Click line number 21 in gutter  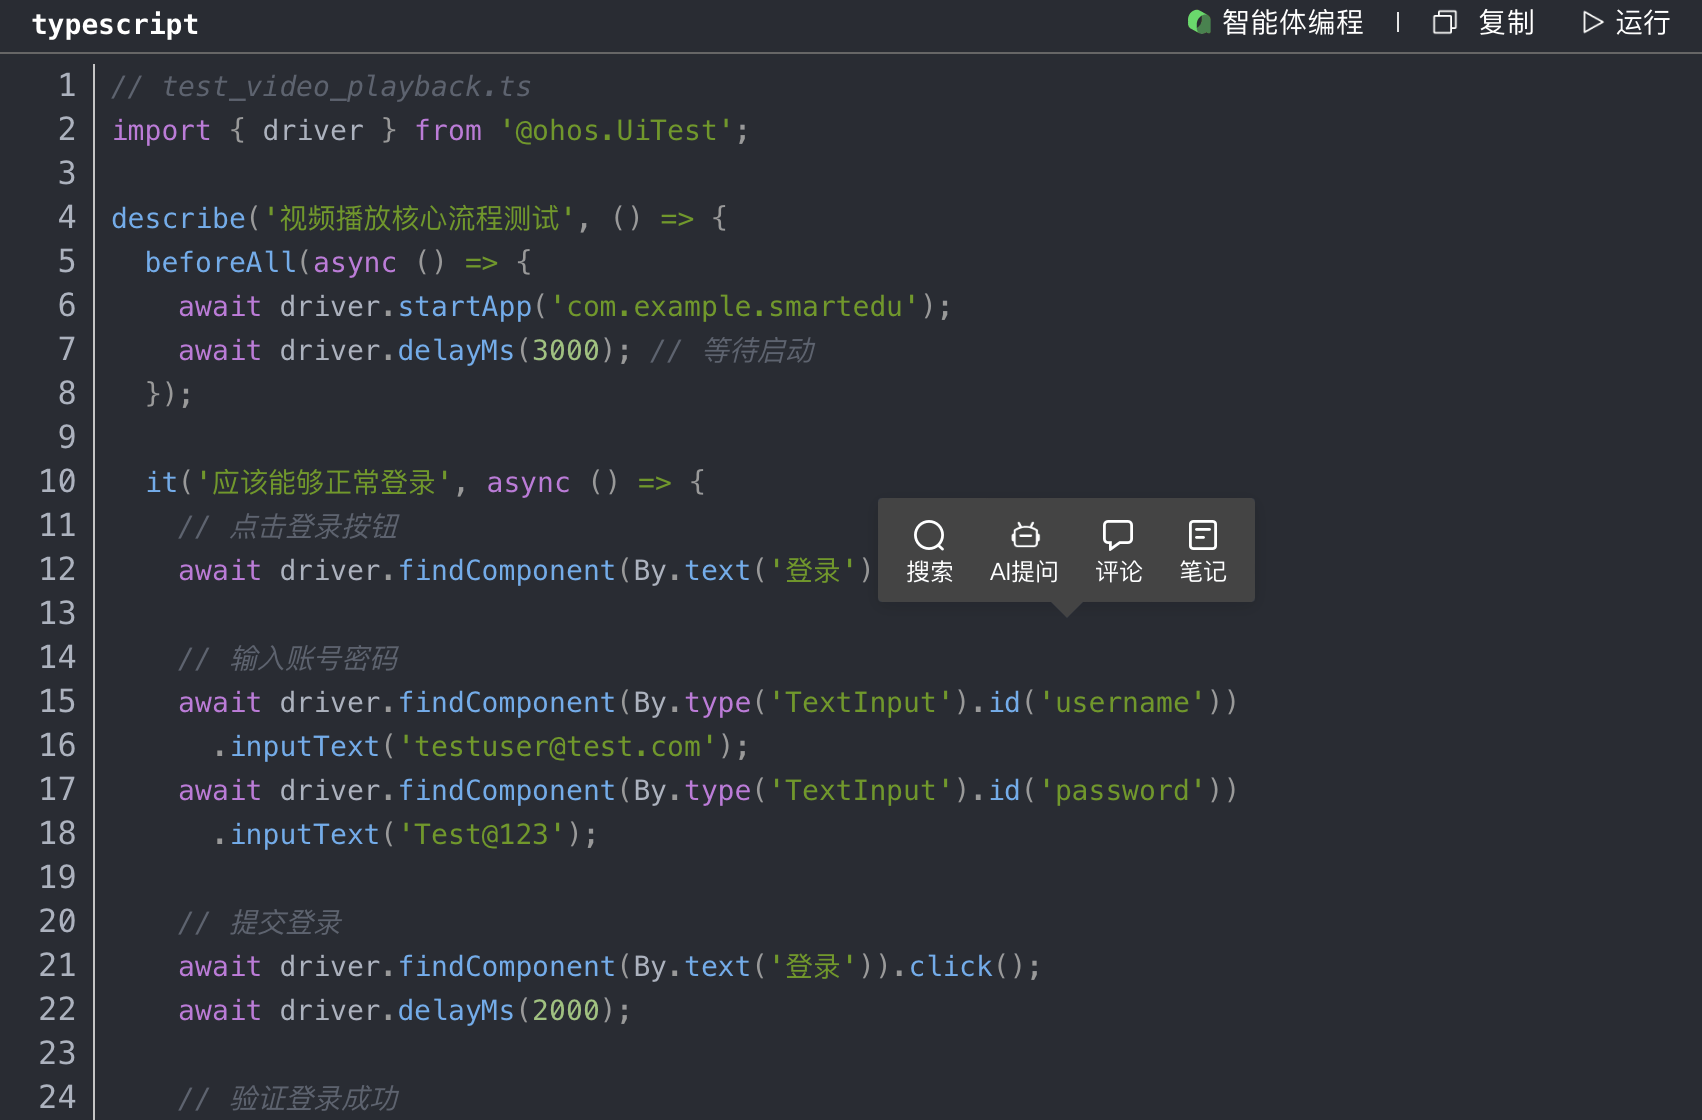coord(57,966)
